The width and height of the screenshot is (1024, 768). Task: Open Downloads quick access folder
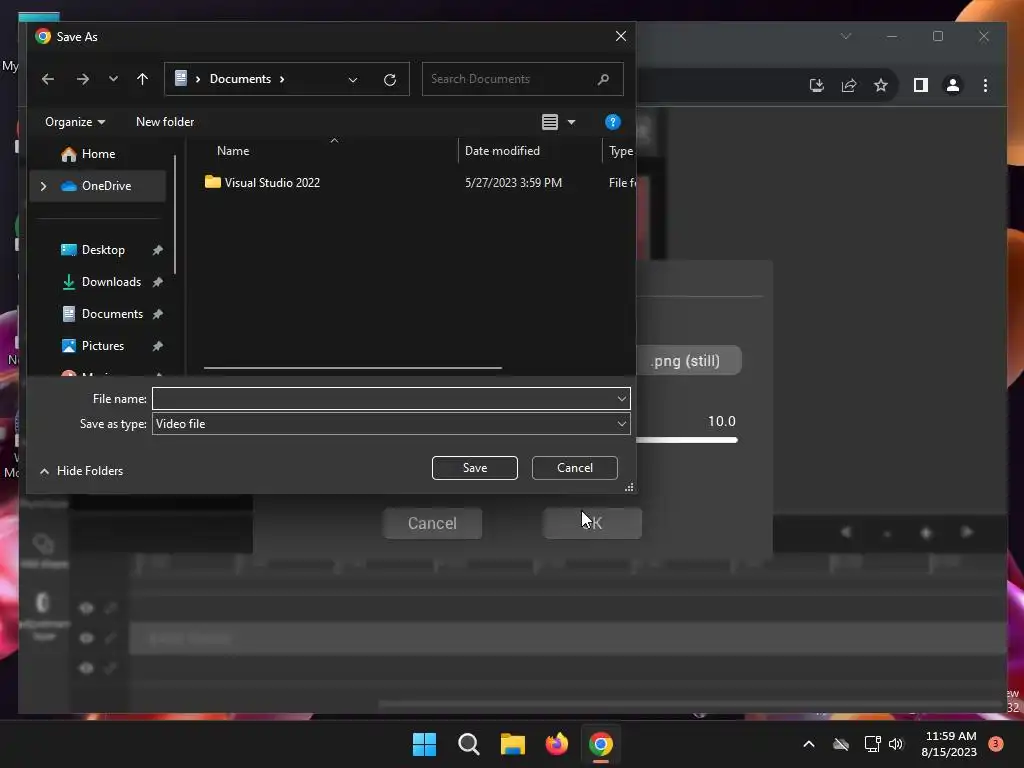coord(111,282)
